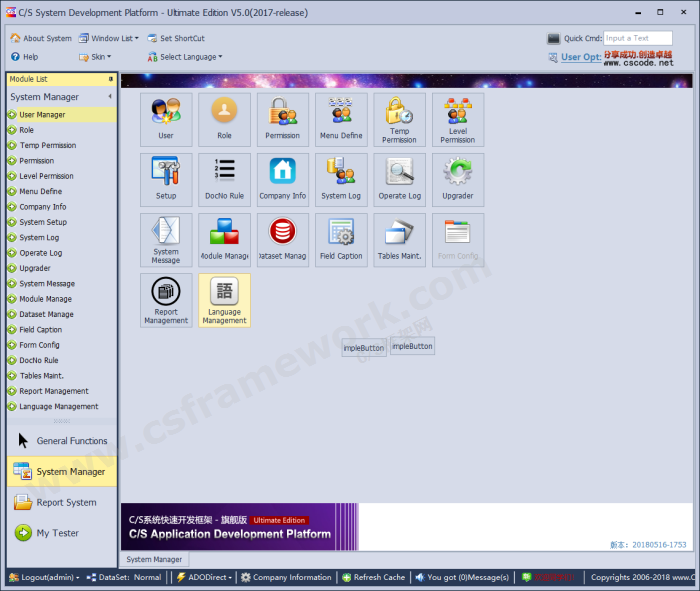Click the Role icon tile
This screenshot has height=591, width=700.
(224, 119)
